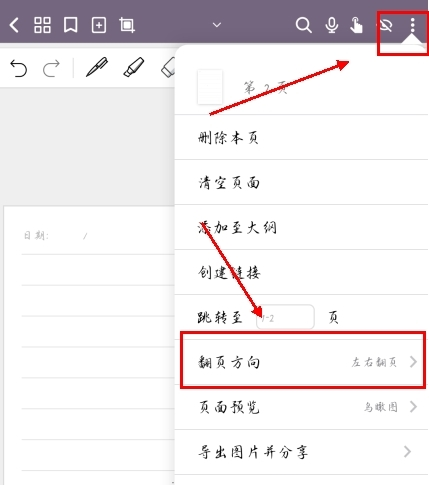The height and width of the screenshot is (485, 429).
Task: Expand the title dropdown chevron in header
Action: (x=217, y=25)
